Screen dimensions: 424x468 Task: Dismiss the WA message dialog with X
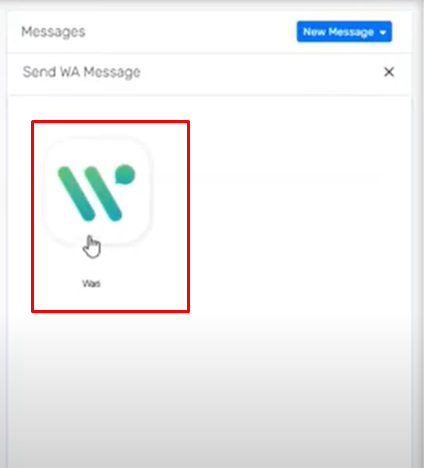389,72
